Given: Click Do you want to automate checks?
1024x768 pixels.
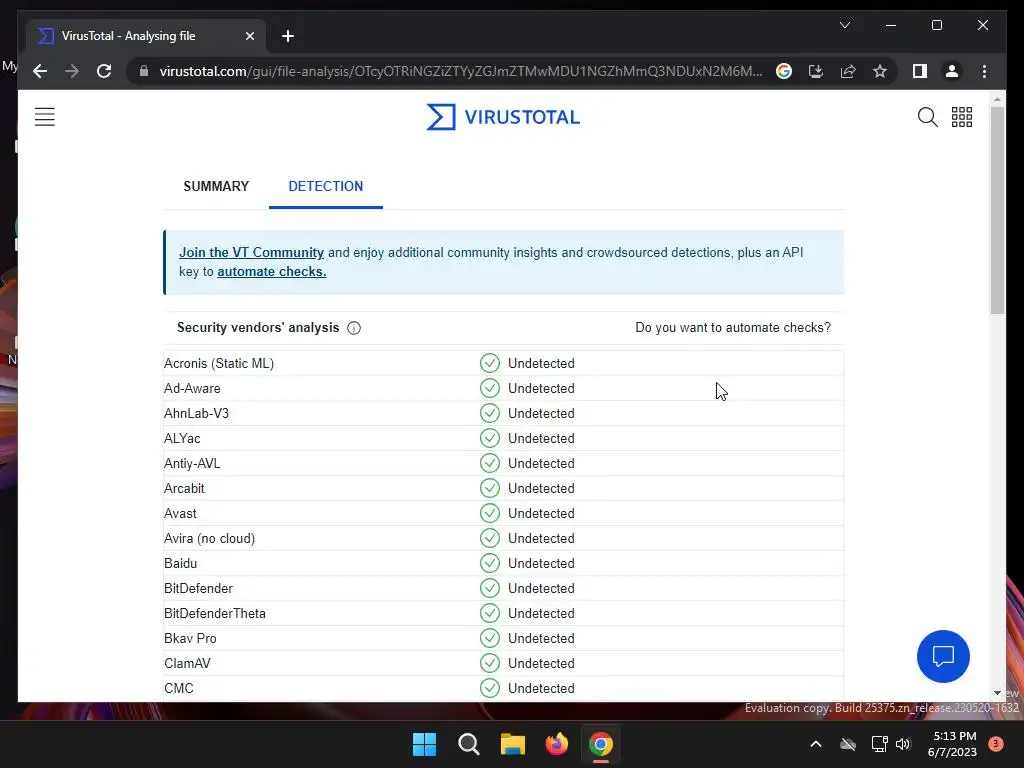Looking at the screenshot, I should coord(733,328).
